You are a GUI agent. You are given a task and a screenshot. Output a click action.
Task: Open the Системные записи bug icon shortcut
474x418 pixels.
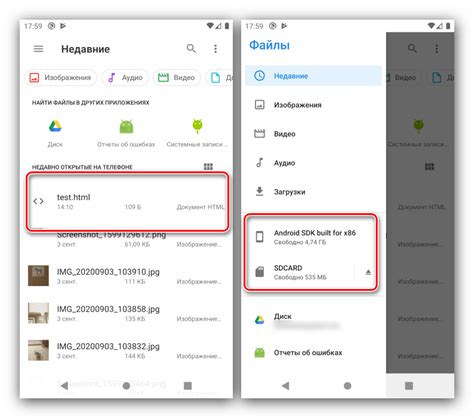(x=197, y=126)
